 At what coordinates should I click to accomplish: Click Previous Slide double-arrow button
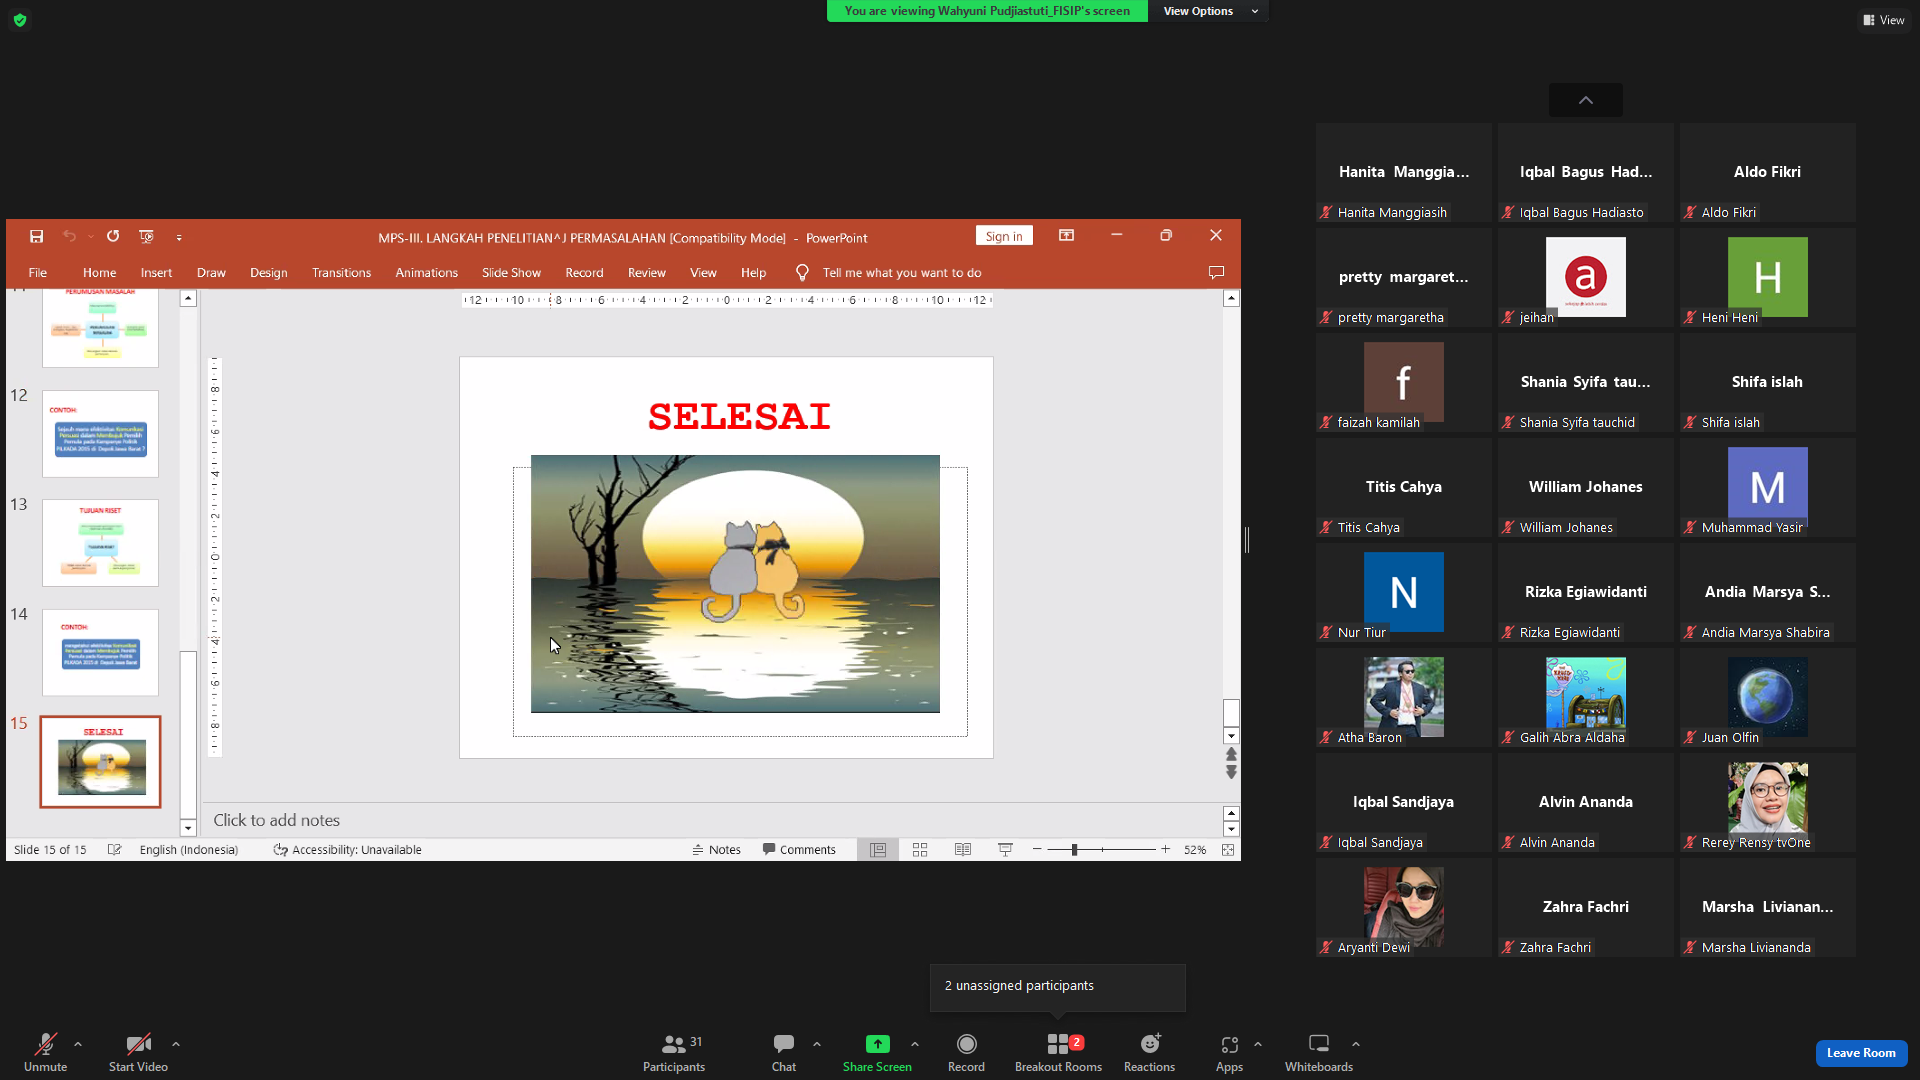click(x=1231, y=754)
